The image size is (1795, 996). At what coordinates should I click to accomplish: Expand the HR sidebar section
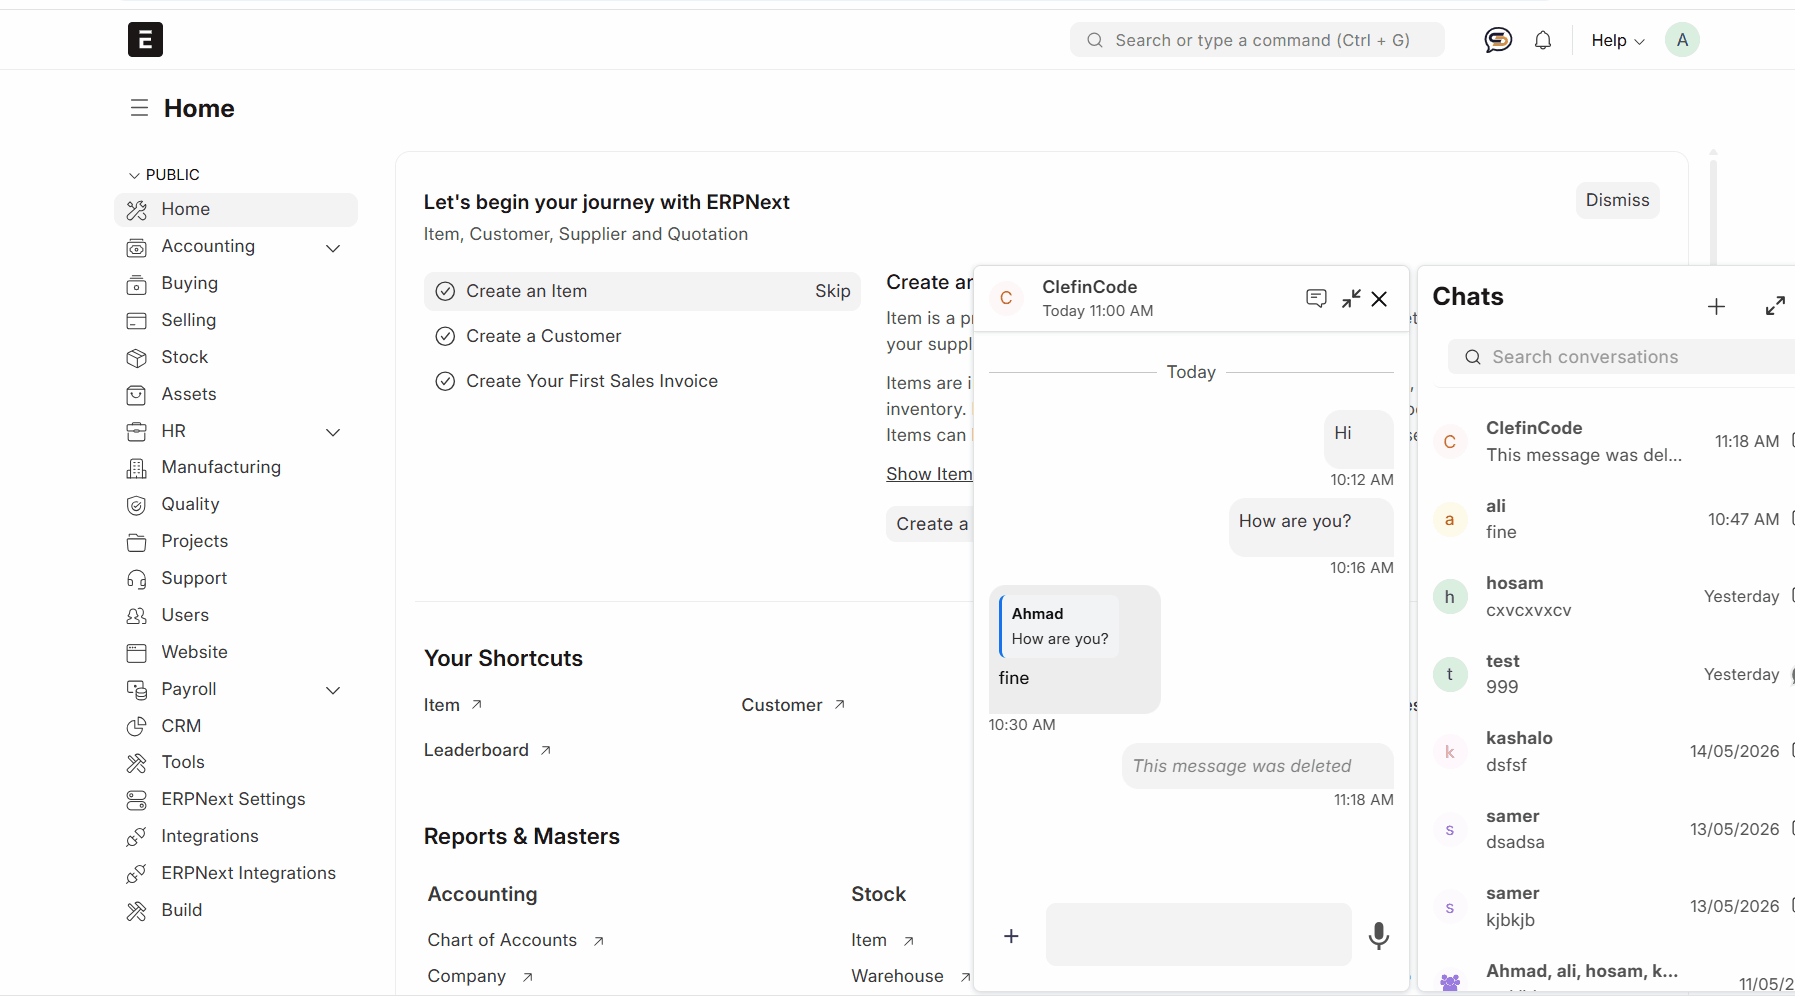click(x=334, y=432)
